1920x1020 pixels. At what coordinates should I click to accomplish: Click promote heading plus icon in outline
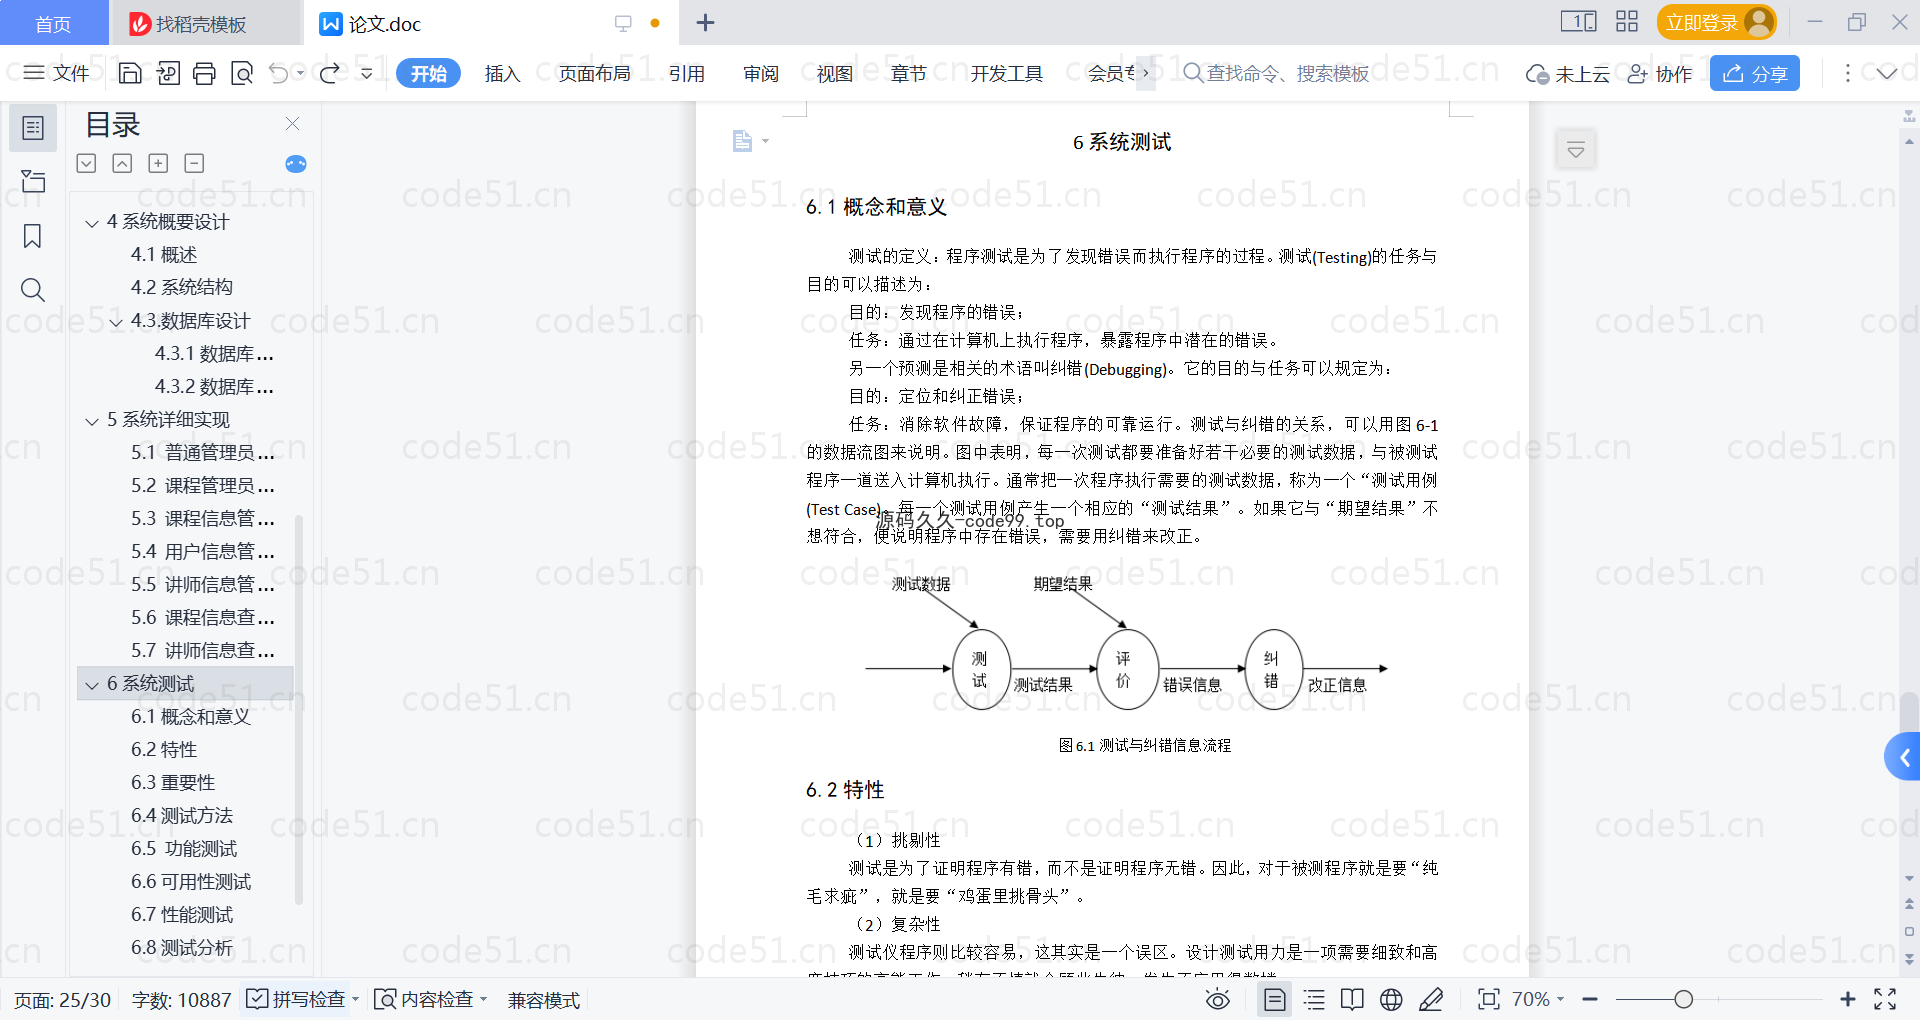pos(158,163)
